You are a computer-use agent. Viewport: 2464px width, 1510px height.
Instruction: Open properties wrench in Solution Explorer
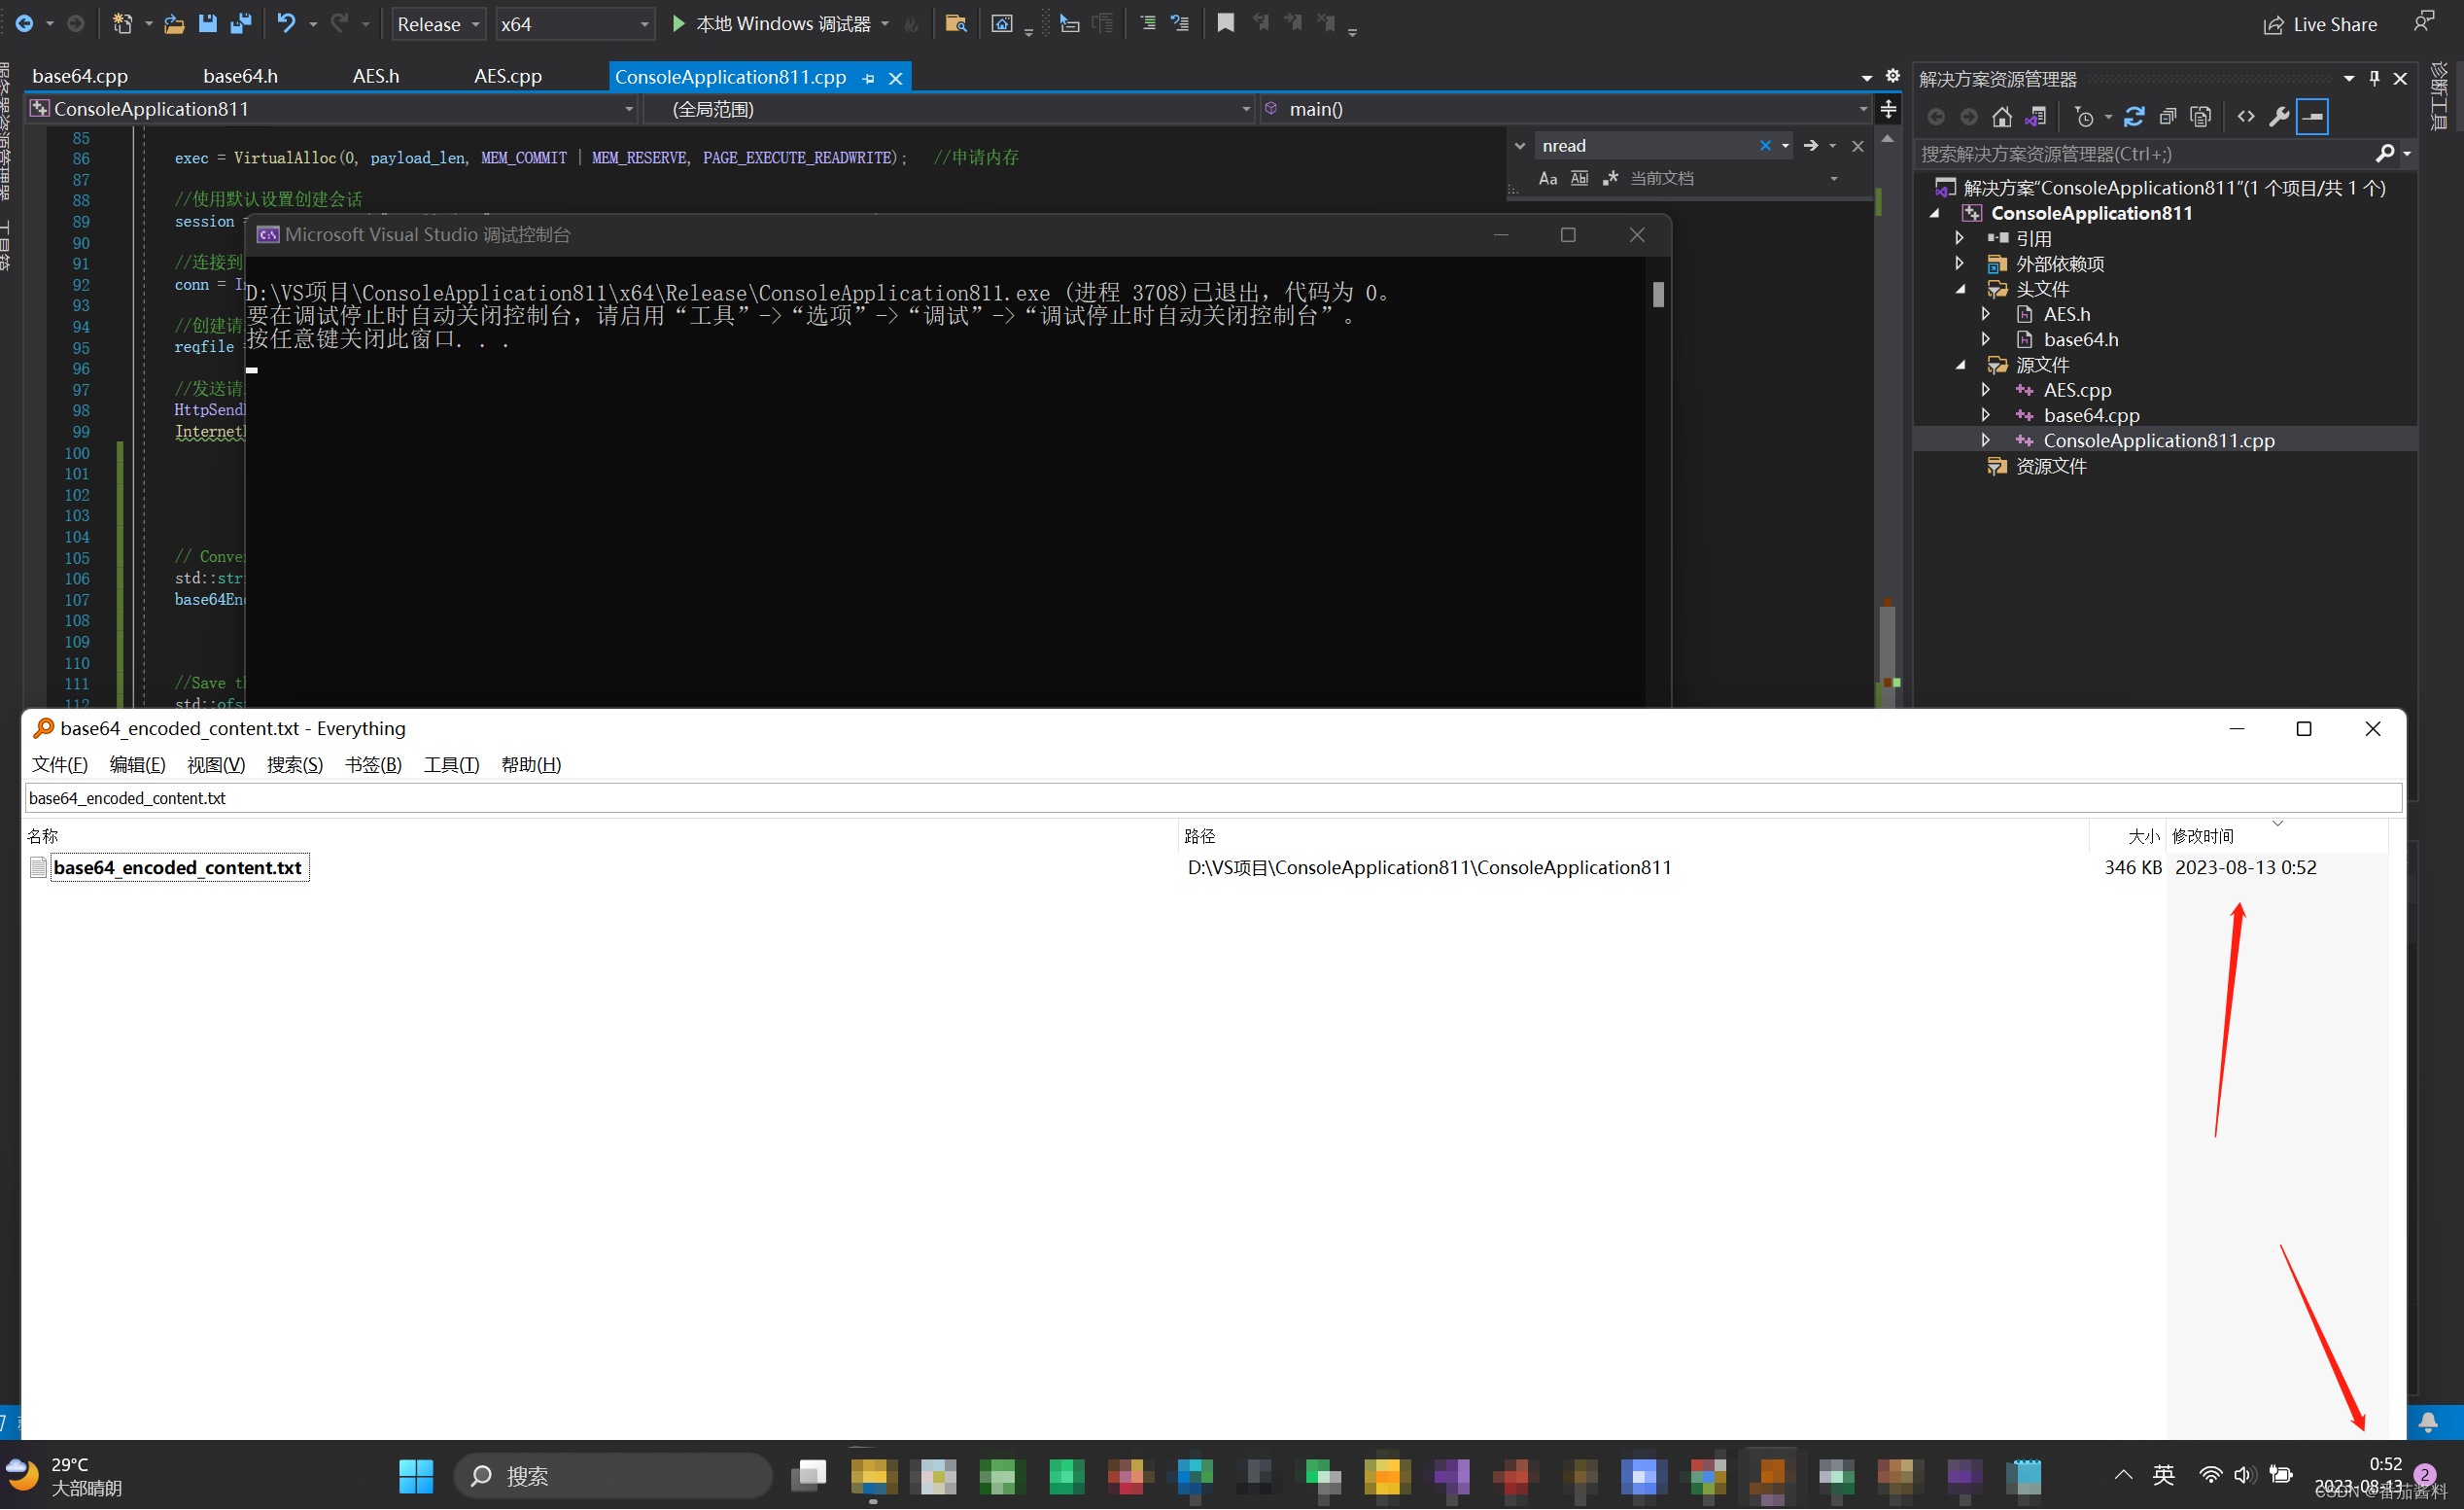[2279, 117]
